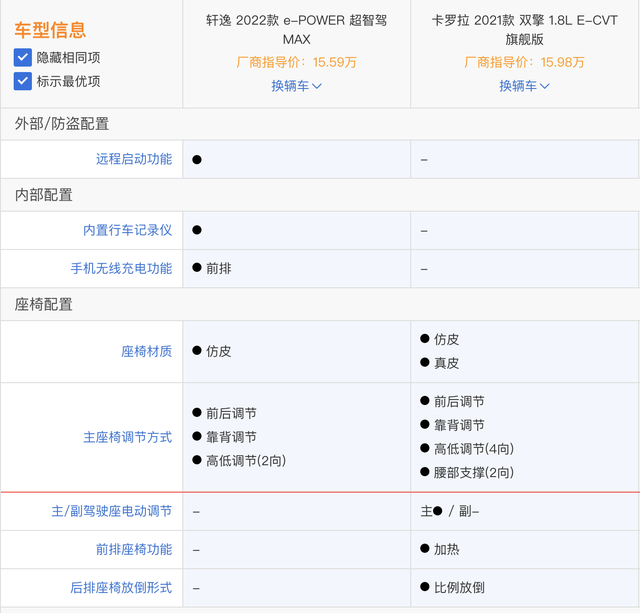Select the 比例放倒 rear seat value

pos(459,588)
